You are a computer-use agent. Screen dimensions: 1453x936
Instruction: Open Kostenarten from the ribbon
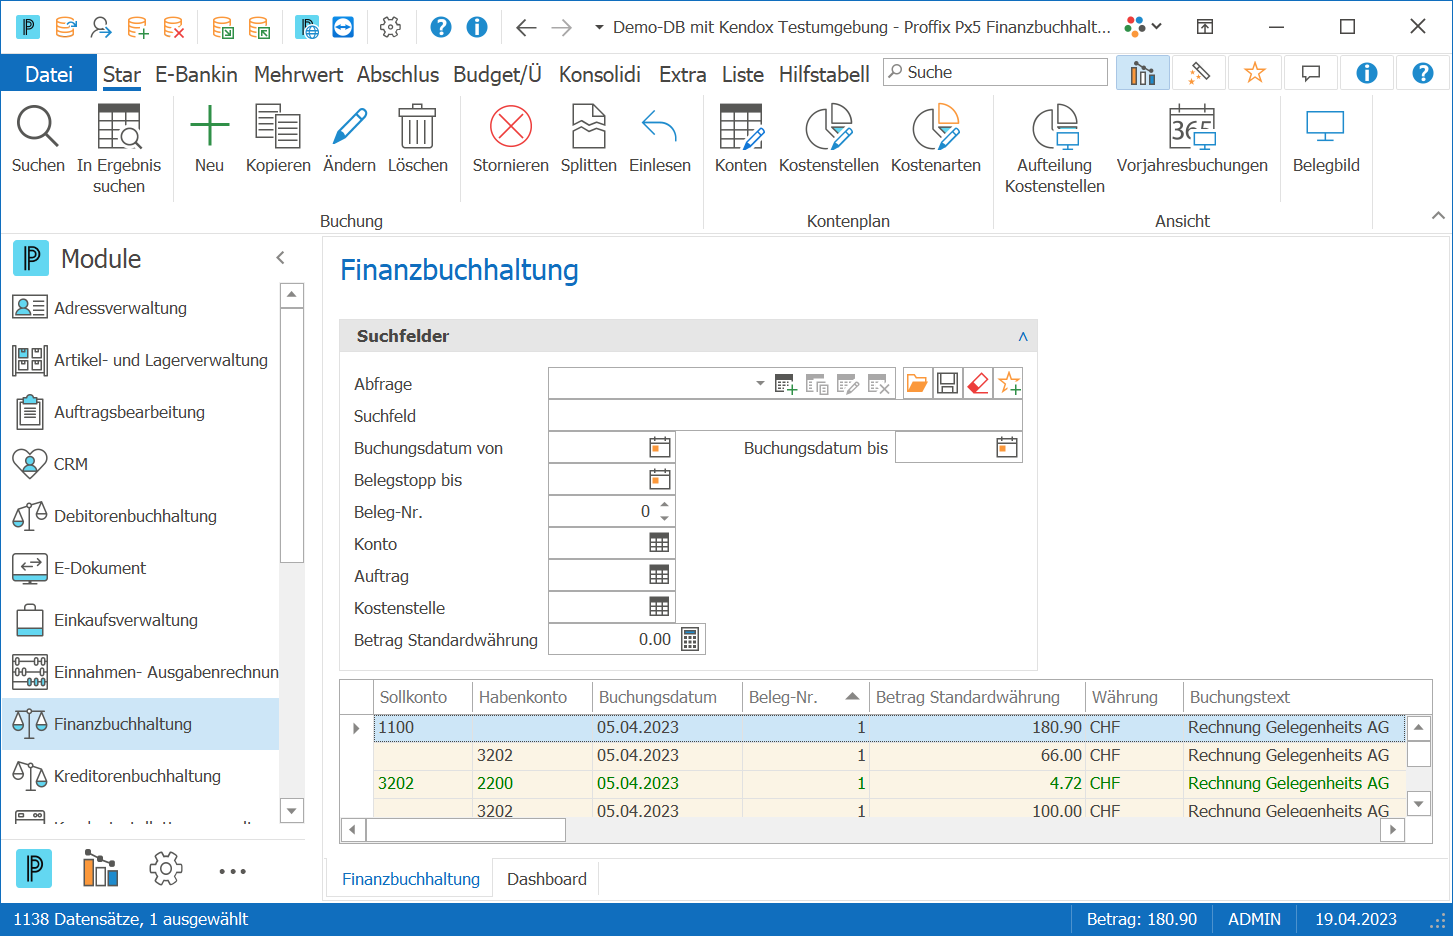coord(935,127)
